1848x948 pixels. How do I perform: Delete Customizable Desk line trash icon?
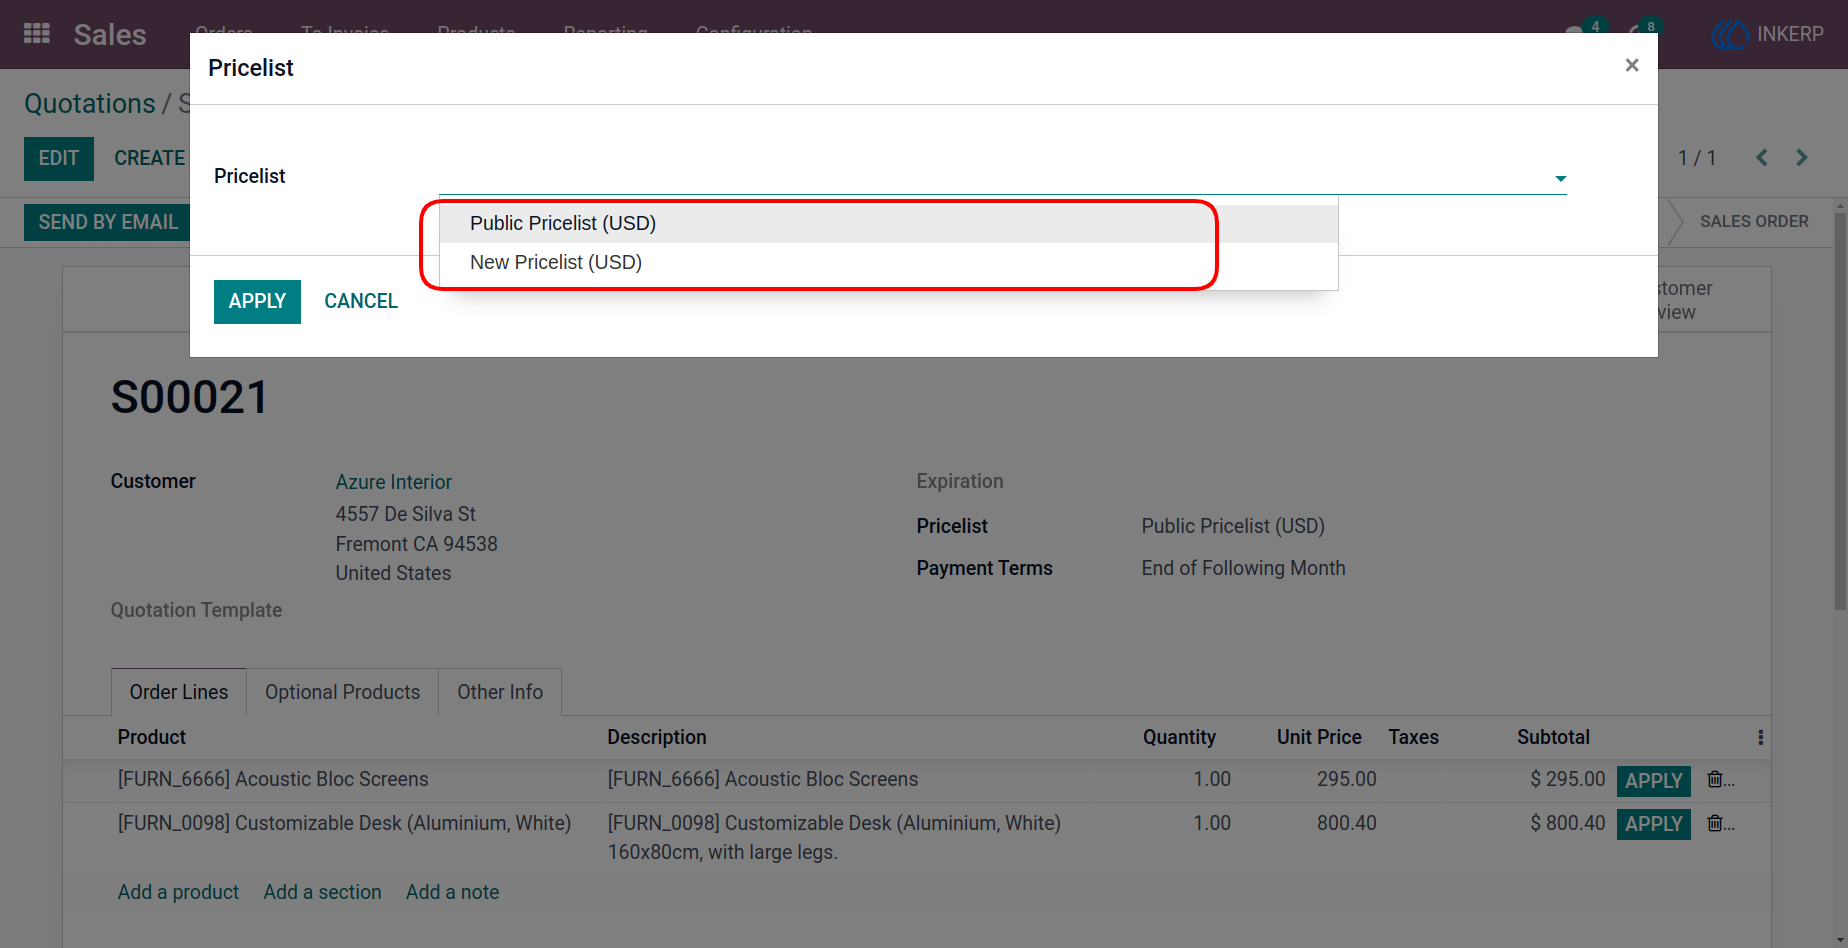click(x=1715, y=823)
